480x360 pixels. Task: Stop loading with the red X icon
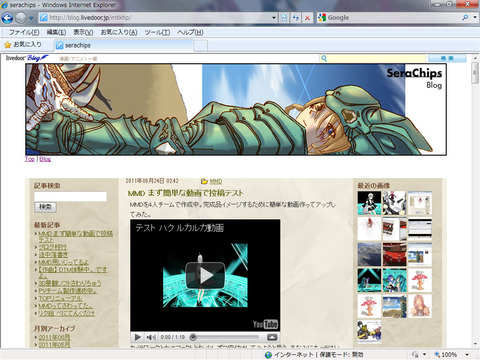(x=307, y=18)
